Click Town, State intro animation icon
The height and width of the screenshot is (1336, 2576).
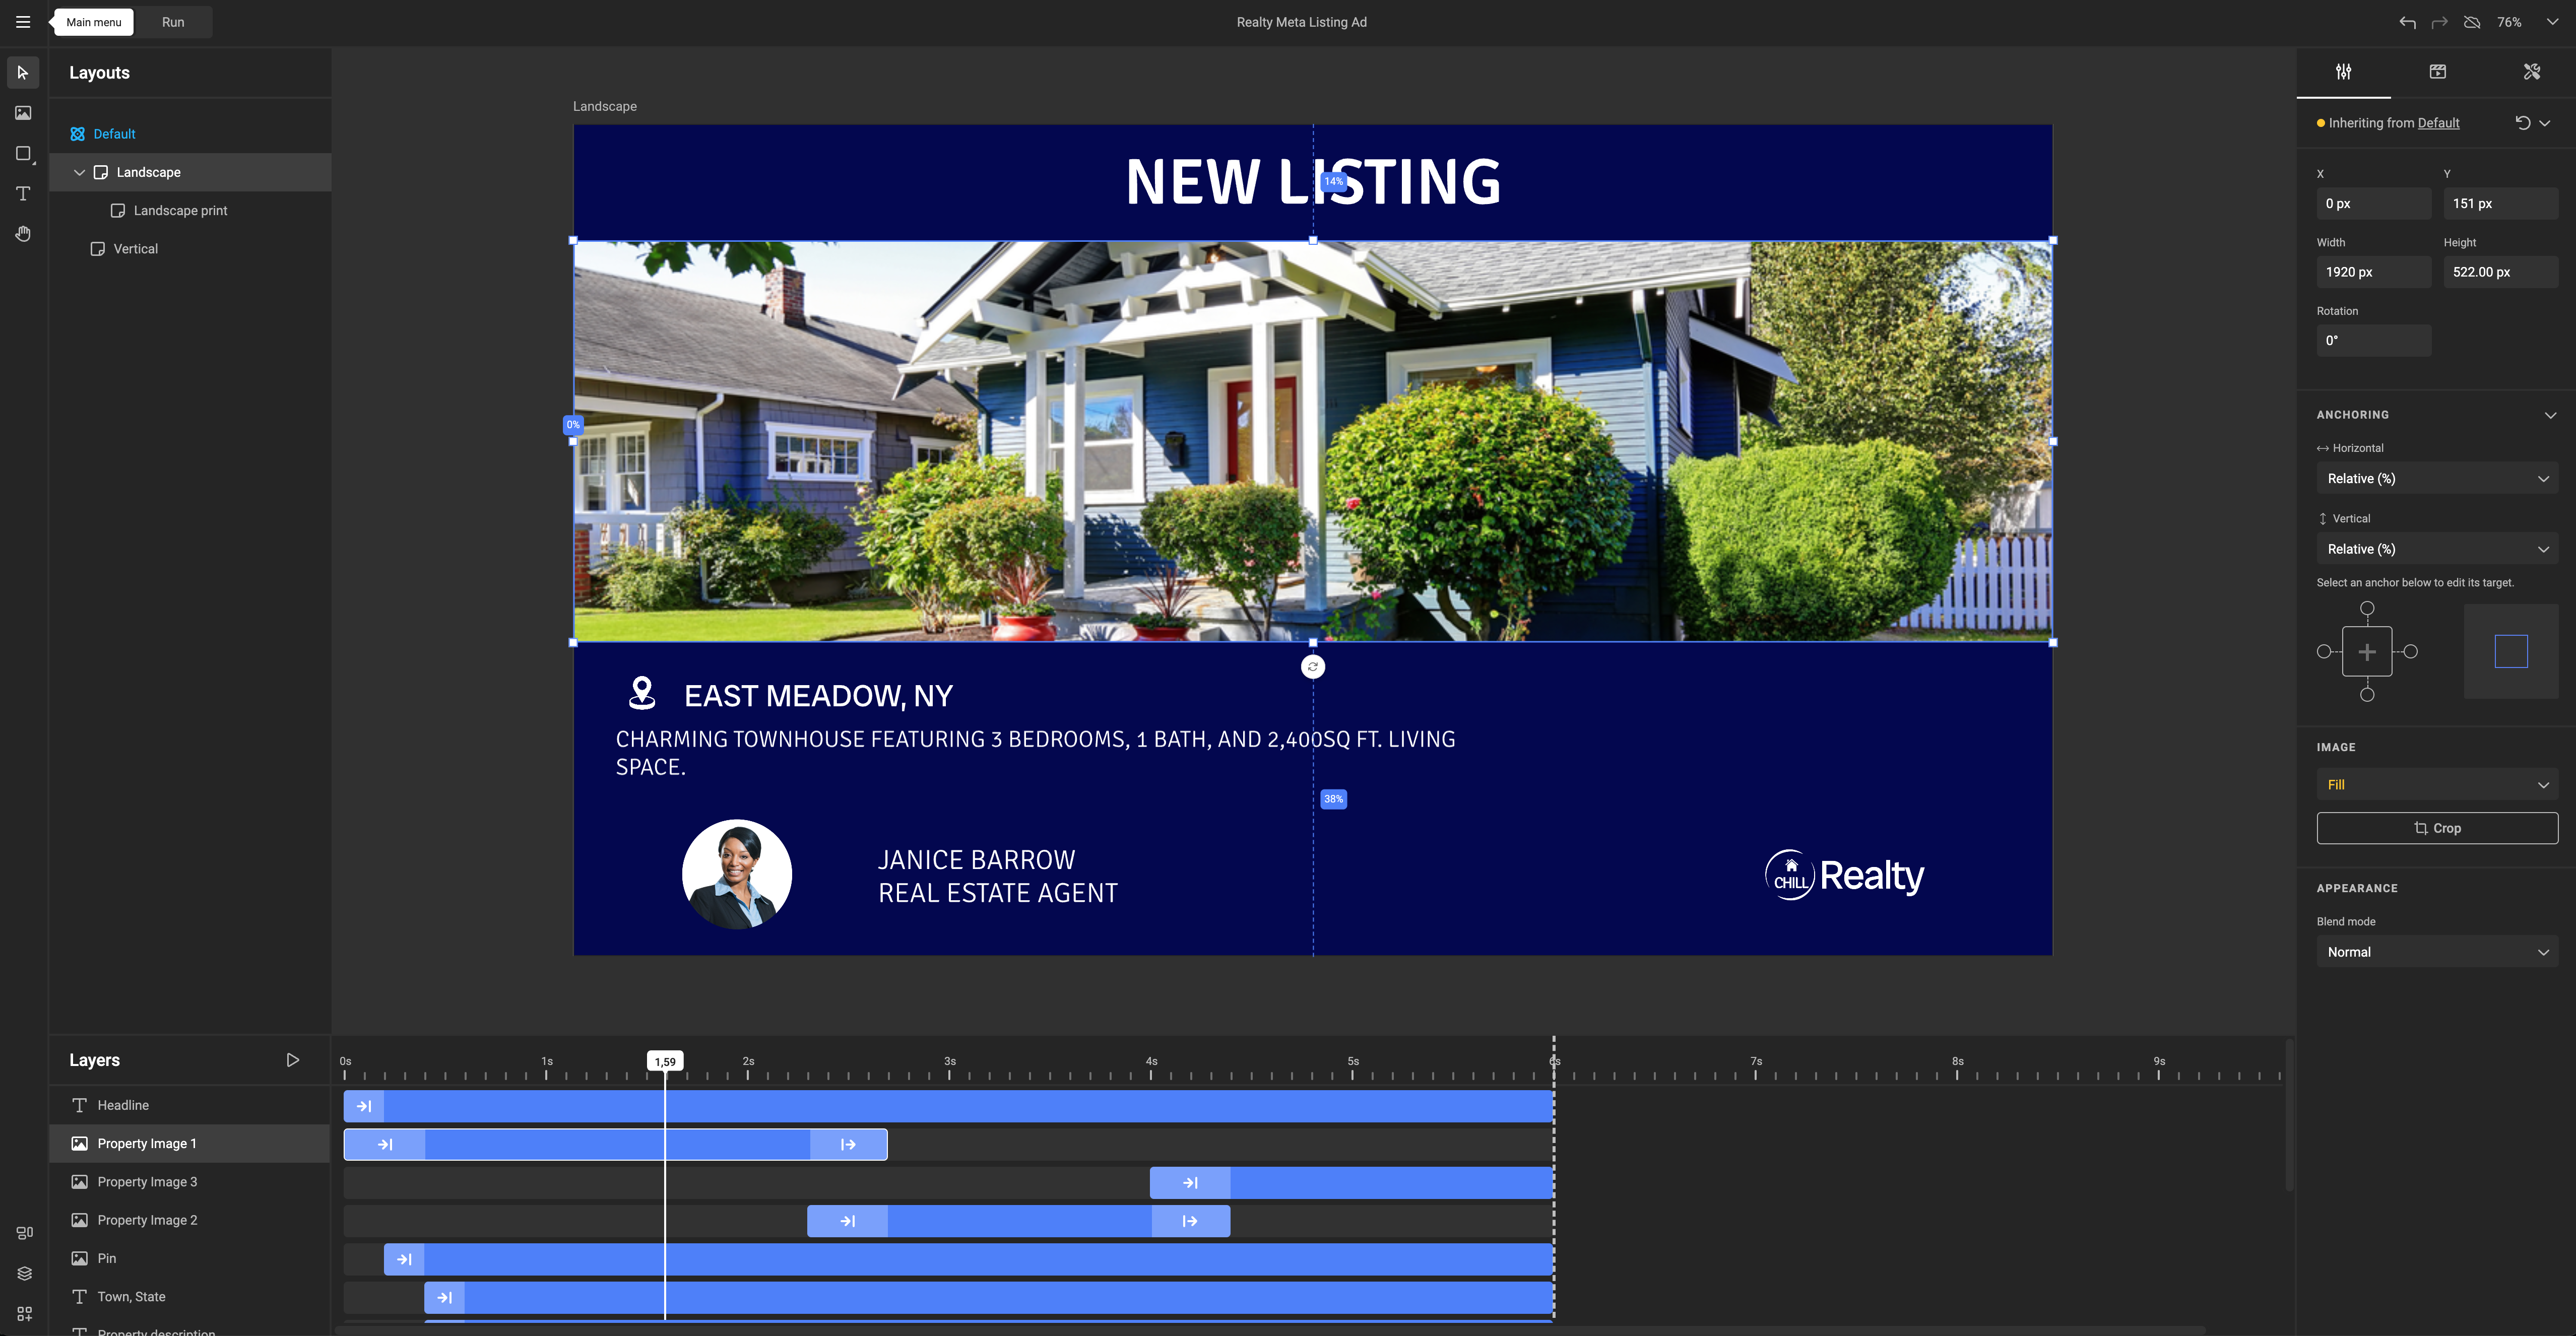pos(445,1298)
